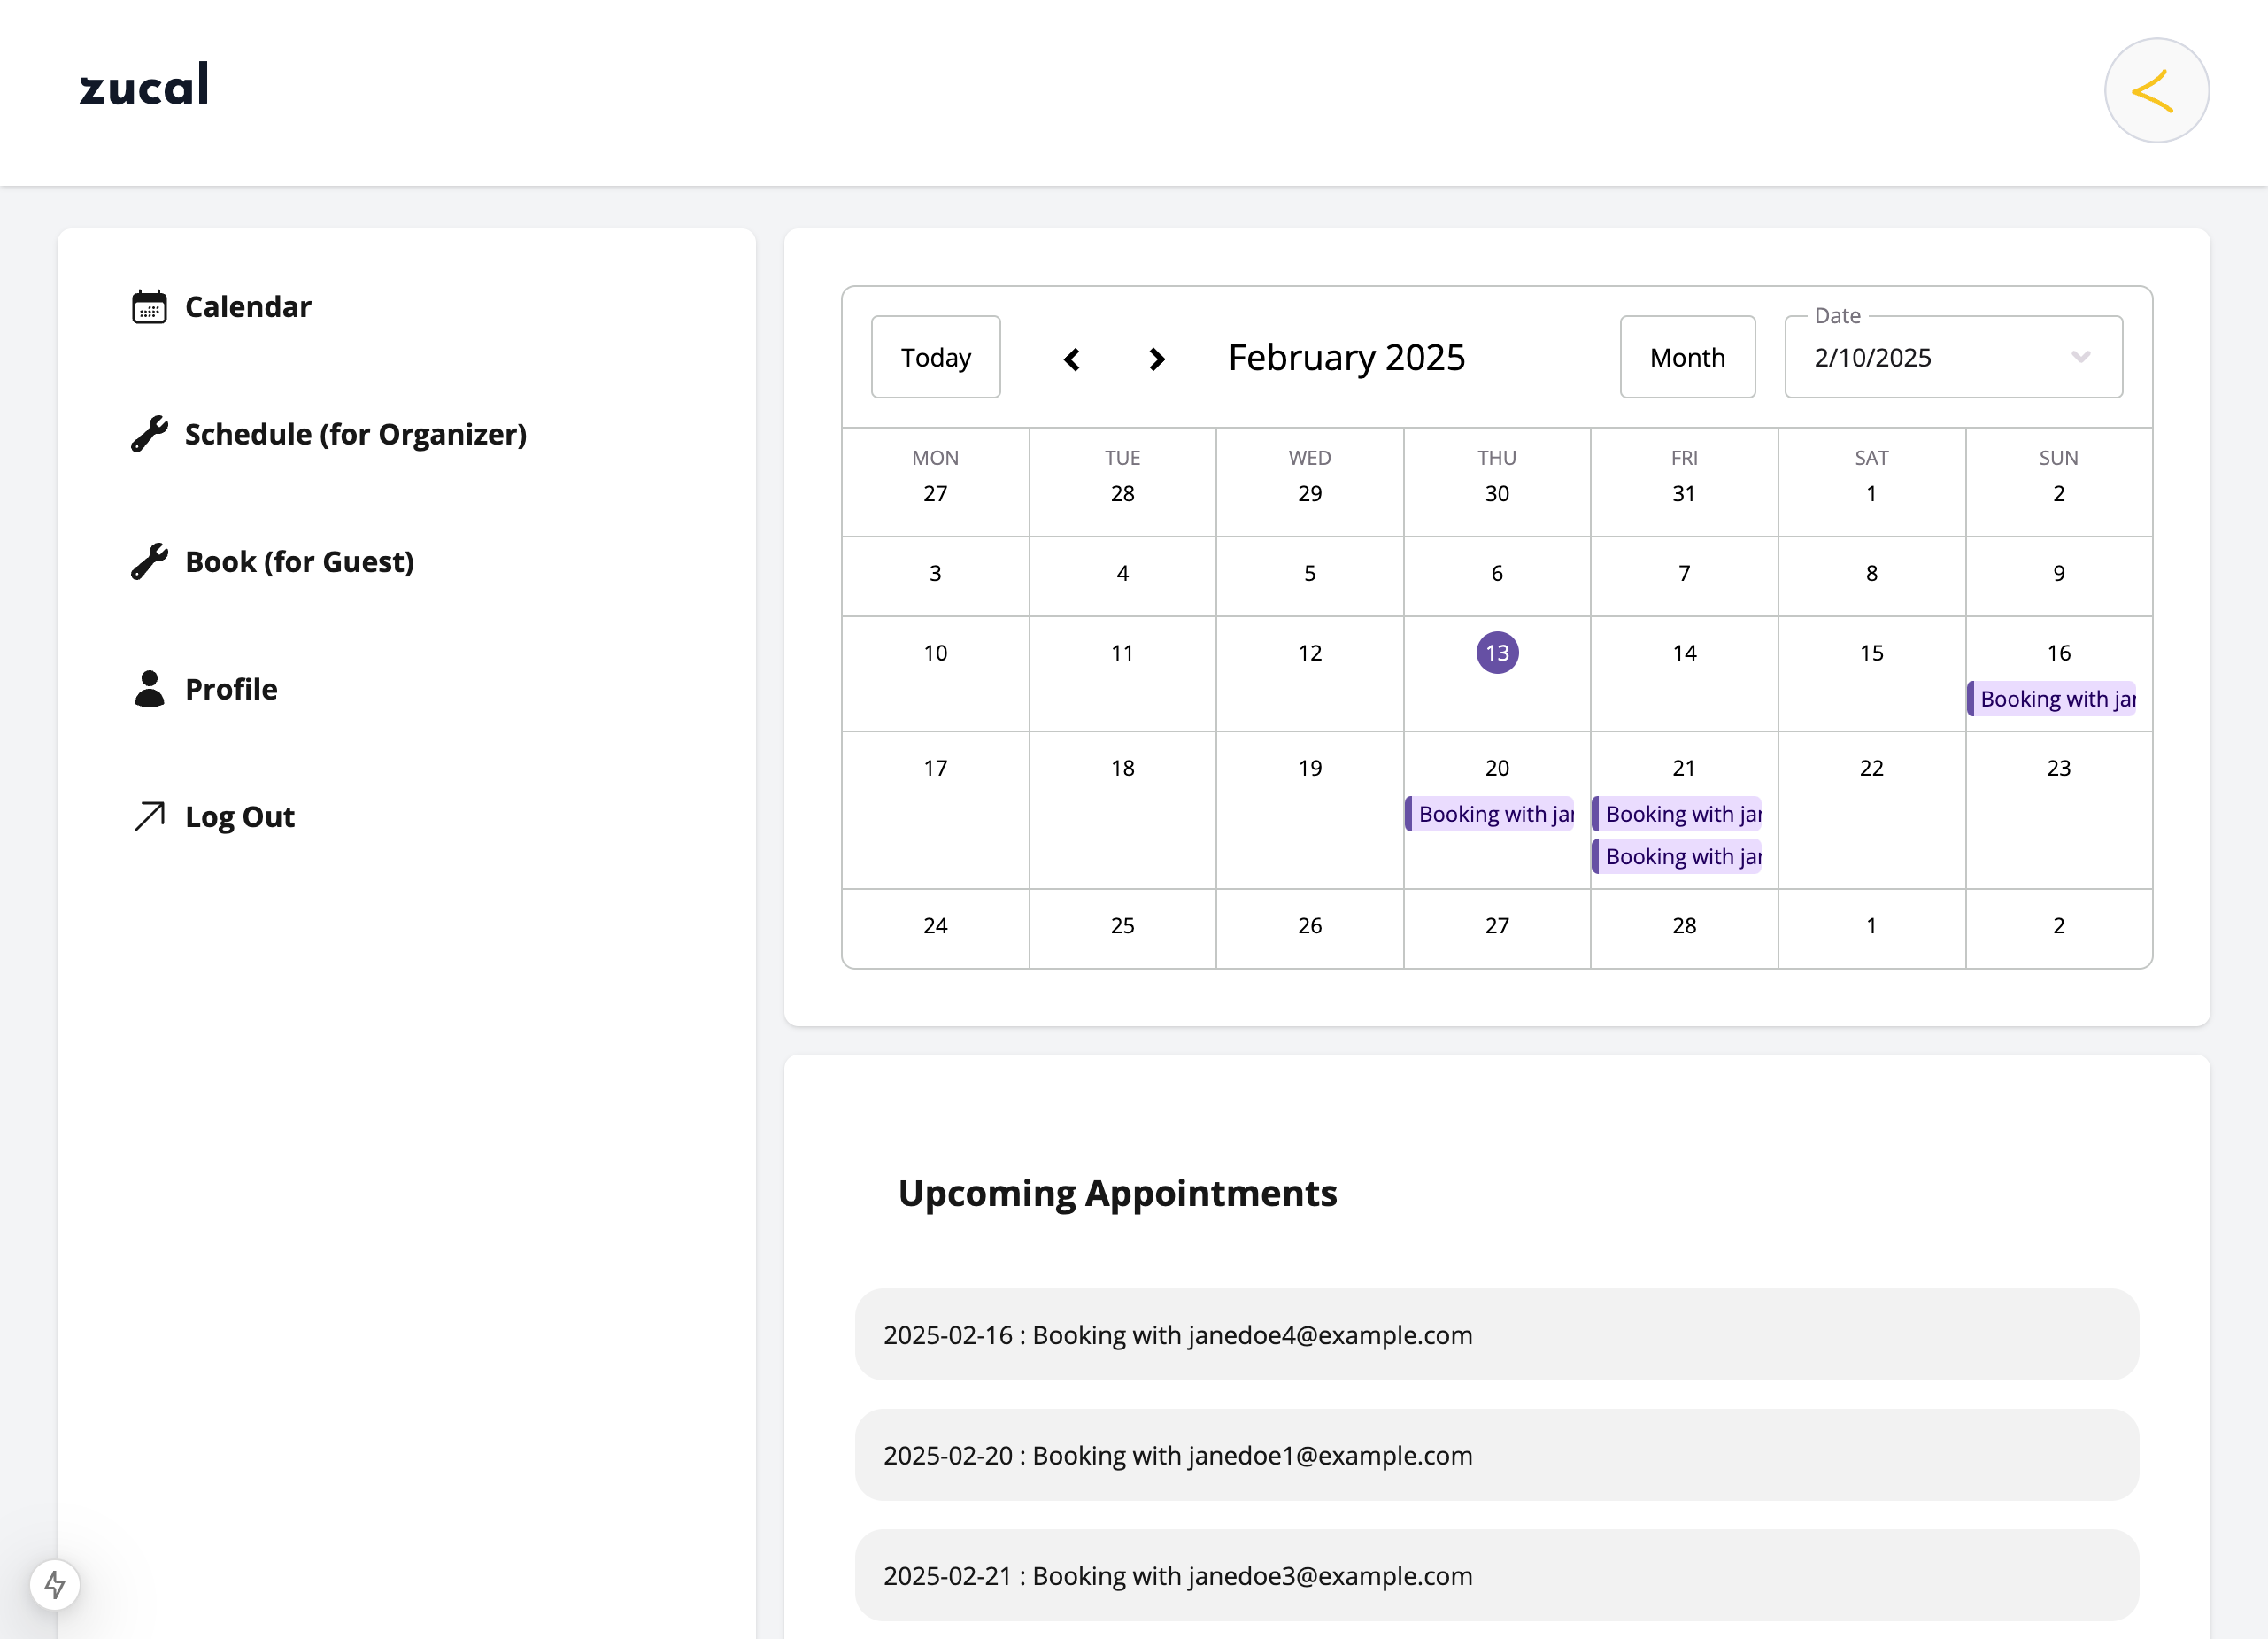Expand the Date field chevron arrow

(x=2081, y=358)
